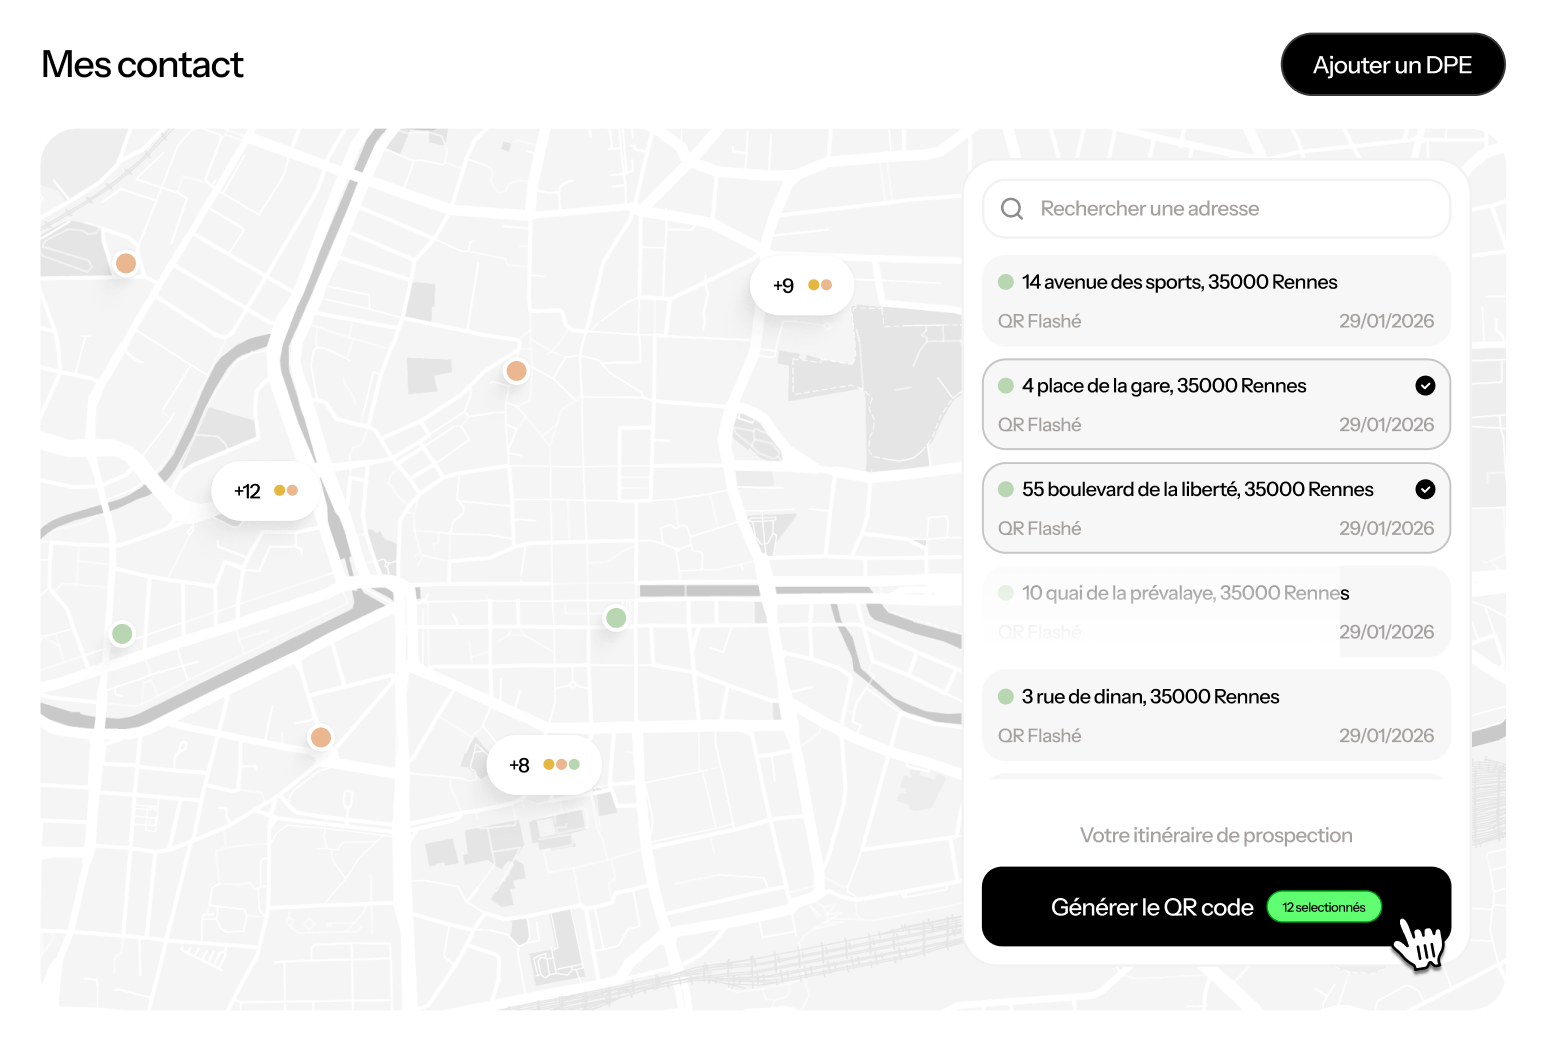Generate the QR code
1547x1051 pixels.
click(x=1216, y=907)
